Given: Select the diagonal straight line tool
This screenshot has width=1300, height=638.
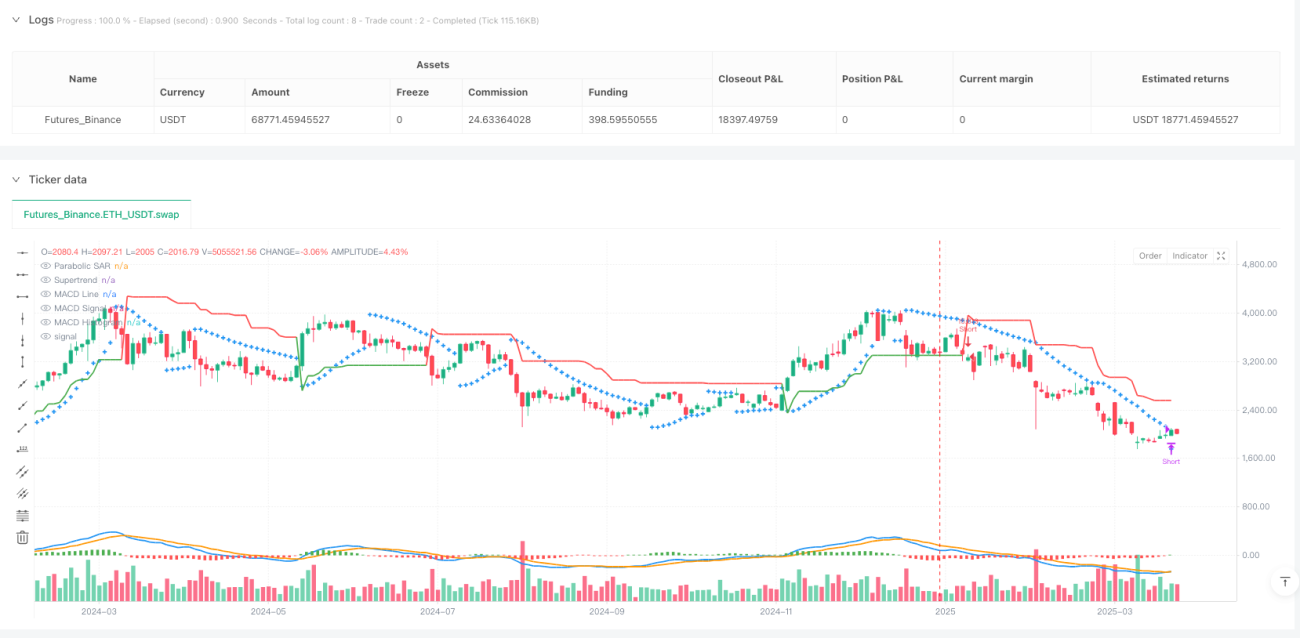Looking at the screenshot, I should pyautogui.click(x=22, y=384).
